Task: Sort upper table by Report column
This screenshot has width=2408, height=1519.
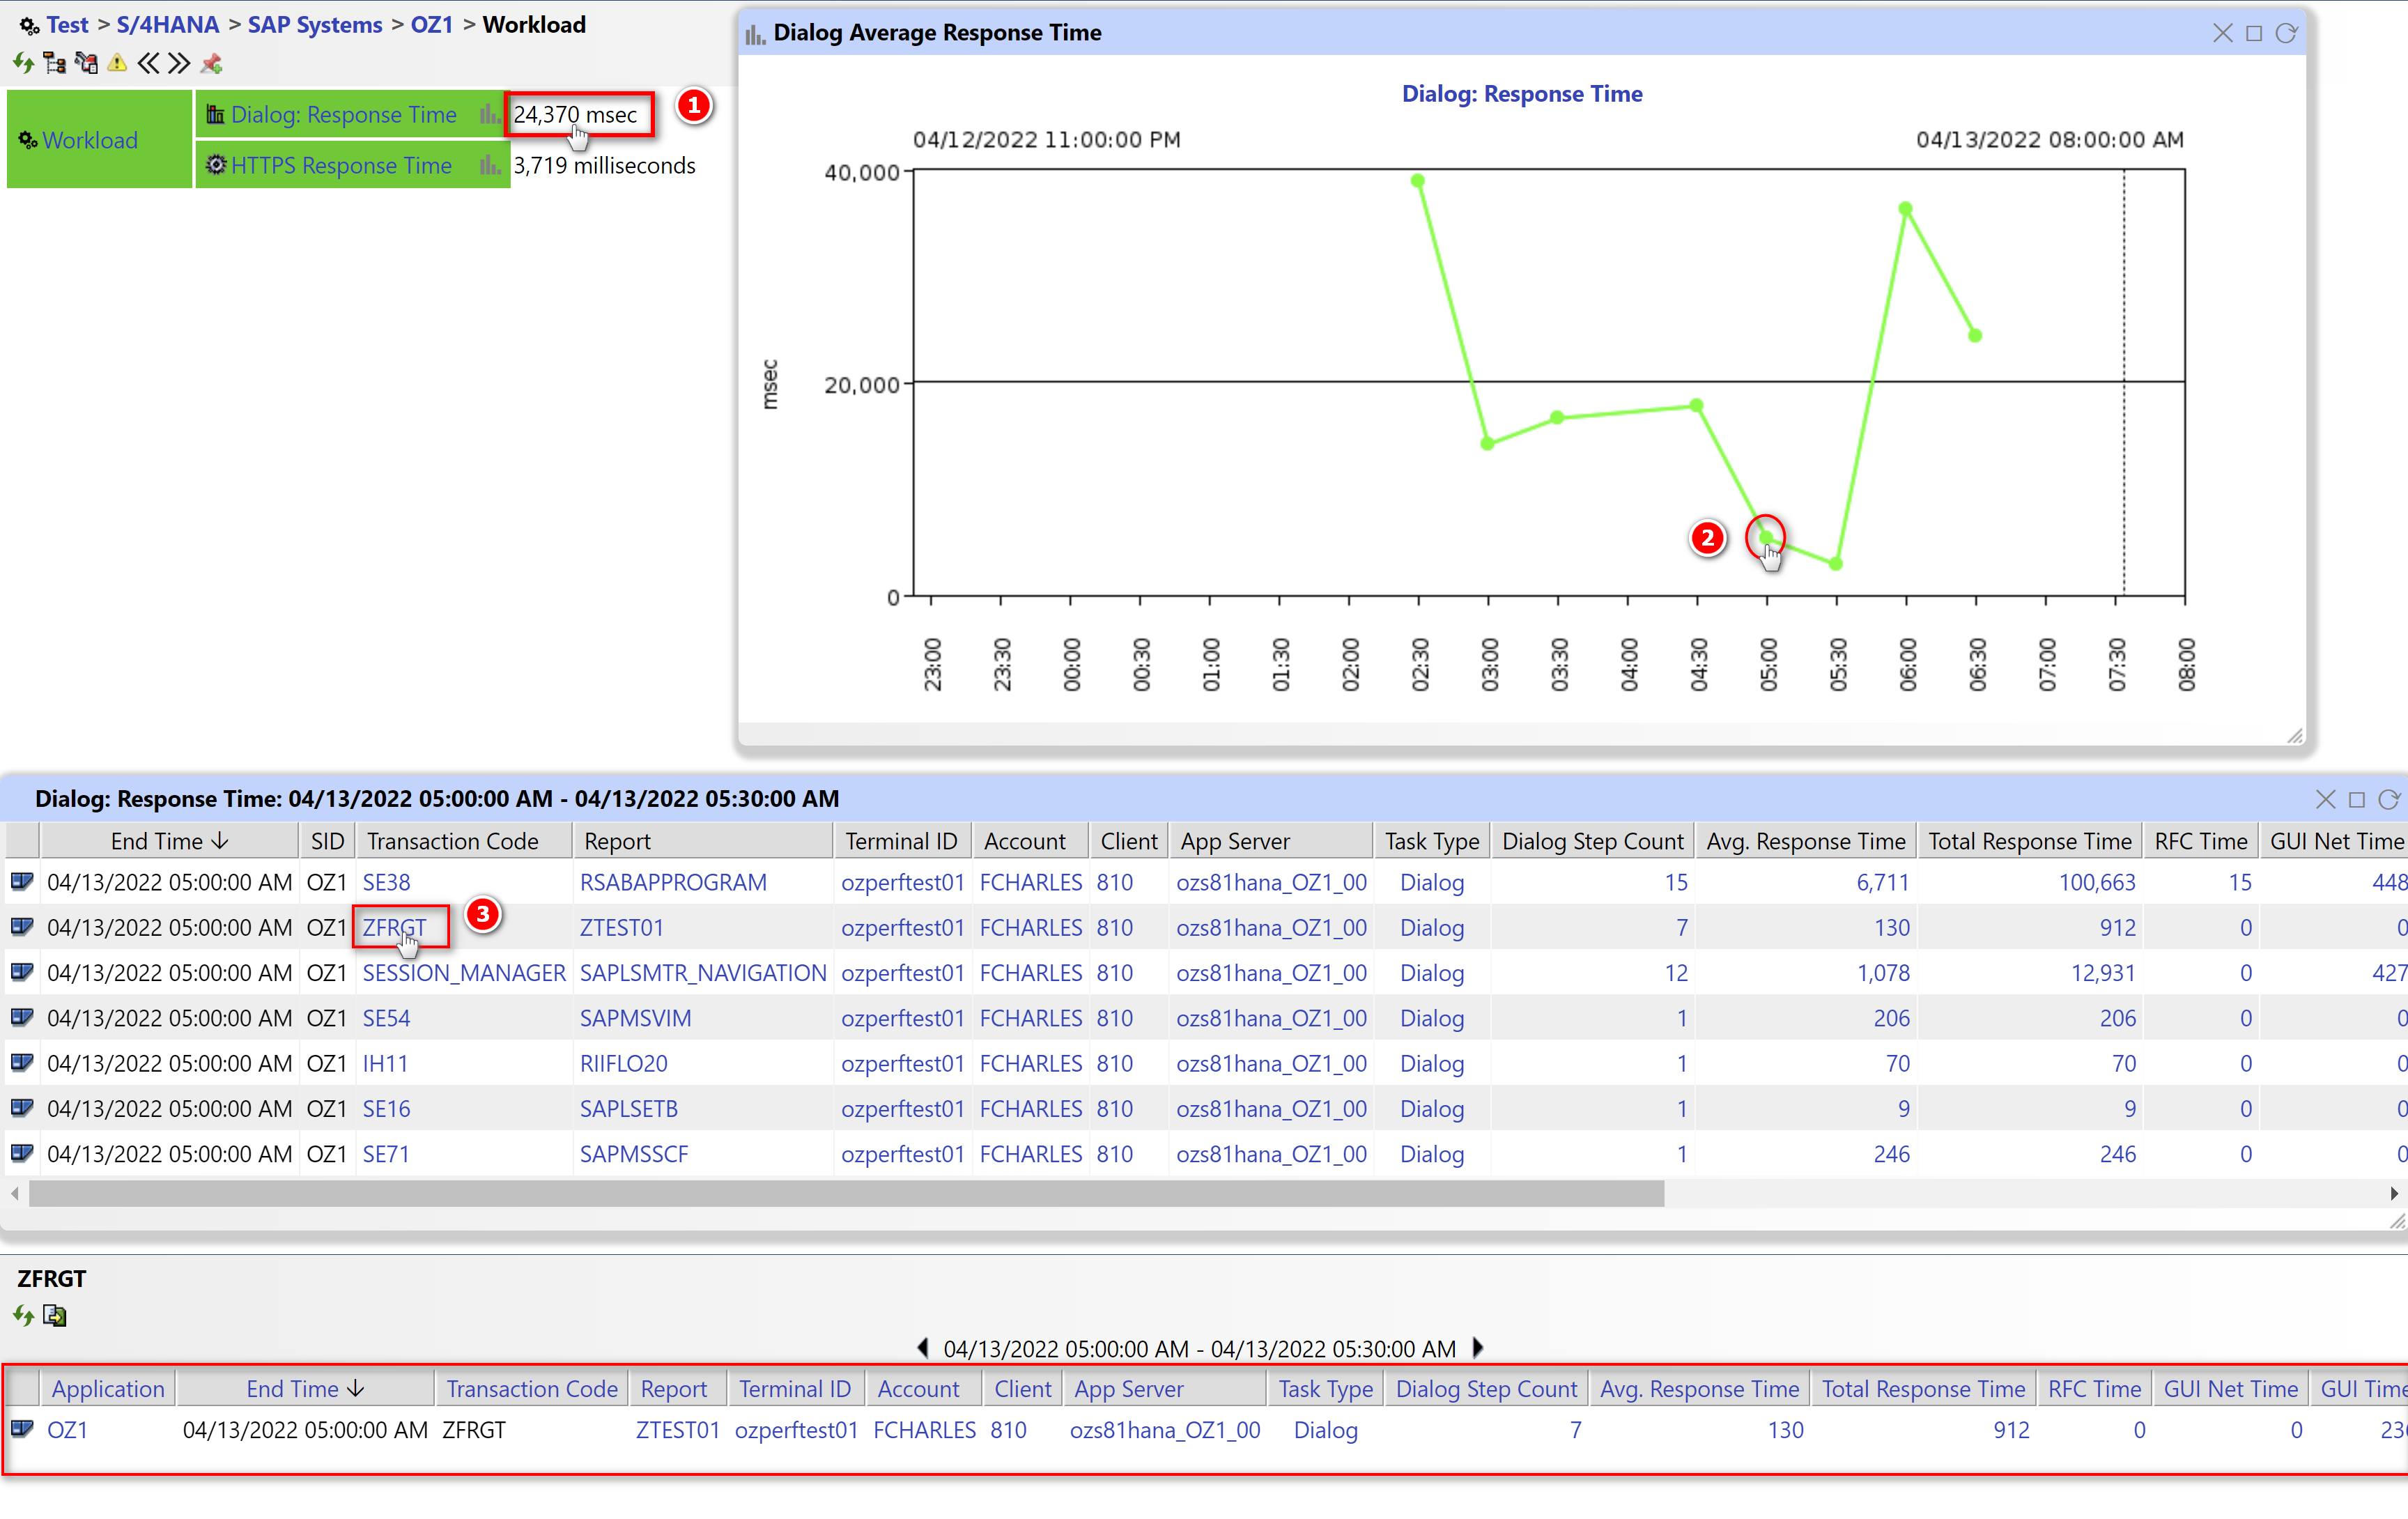Action: (x=703, y=841)
